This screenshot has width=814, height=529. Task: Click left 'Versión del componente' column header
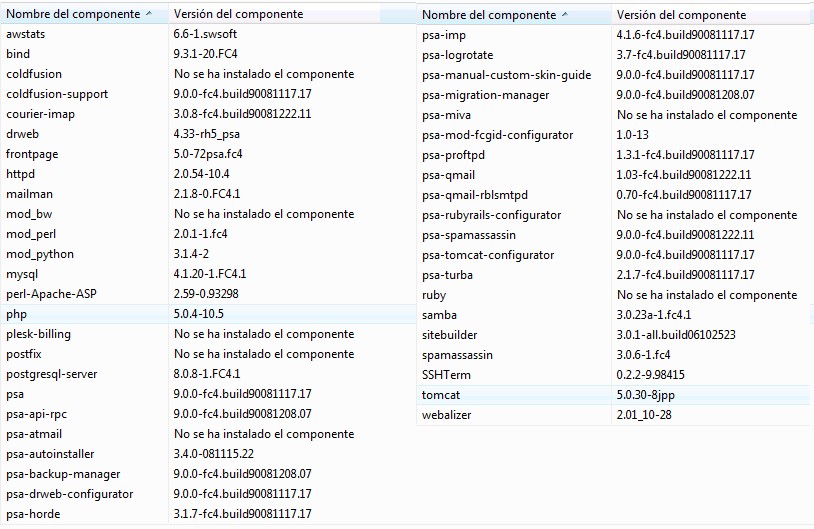click(238, 14)
